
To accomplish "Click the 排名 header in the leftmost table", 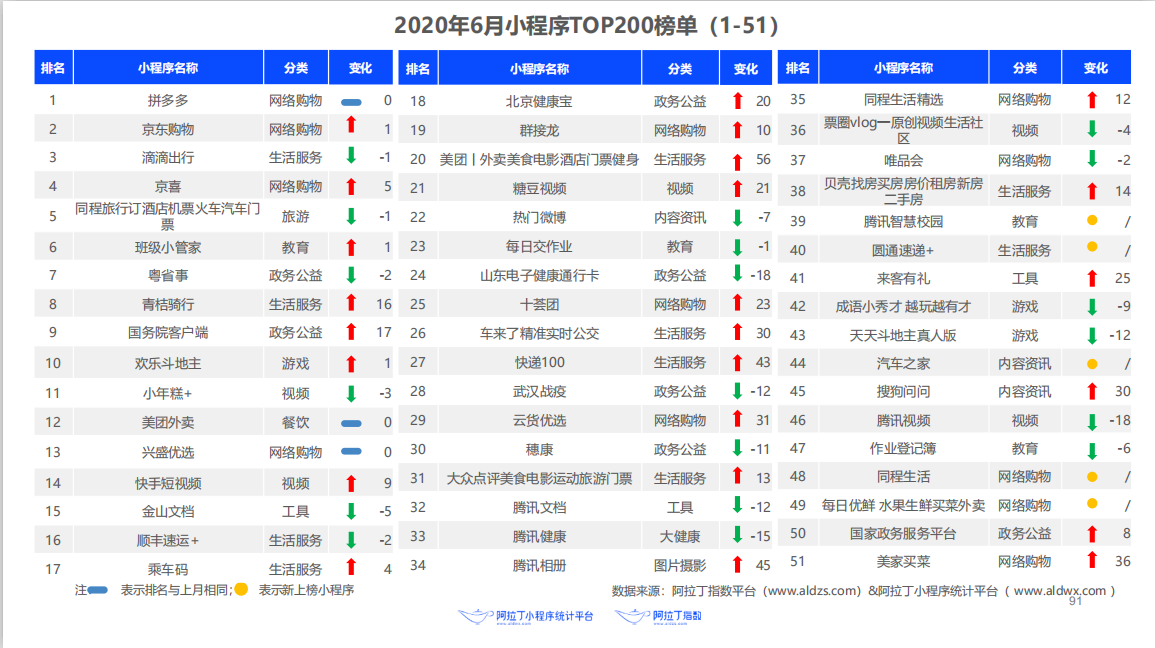I will click(53, 68).
